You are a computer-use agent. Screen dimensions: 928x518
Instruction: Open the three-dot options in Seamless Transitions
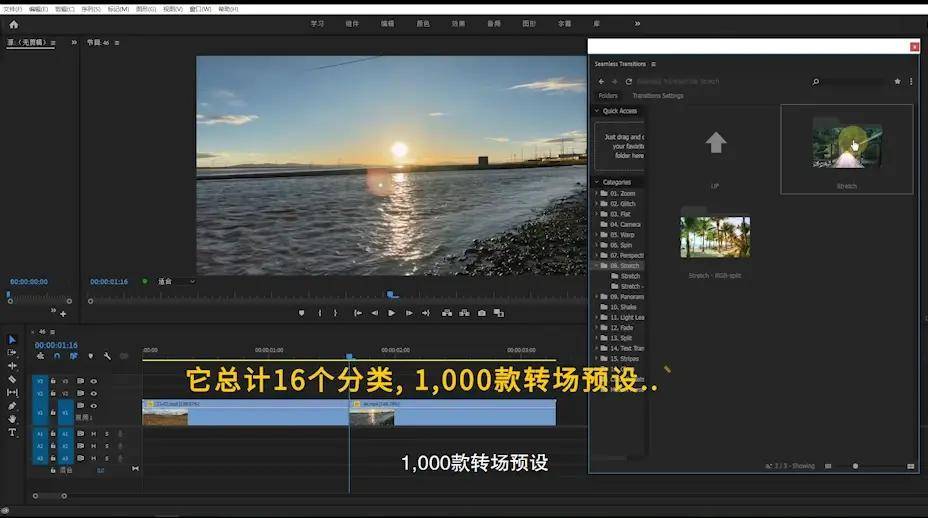pyautogui.click(x=911, y=81)
